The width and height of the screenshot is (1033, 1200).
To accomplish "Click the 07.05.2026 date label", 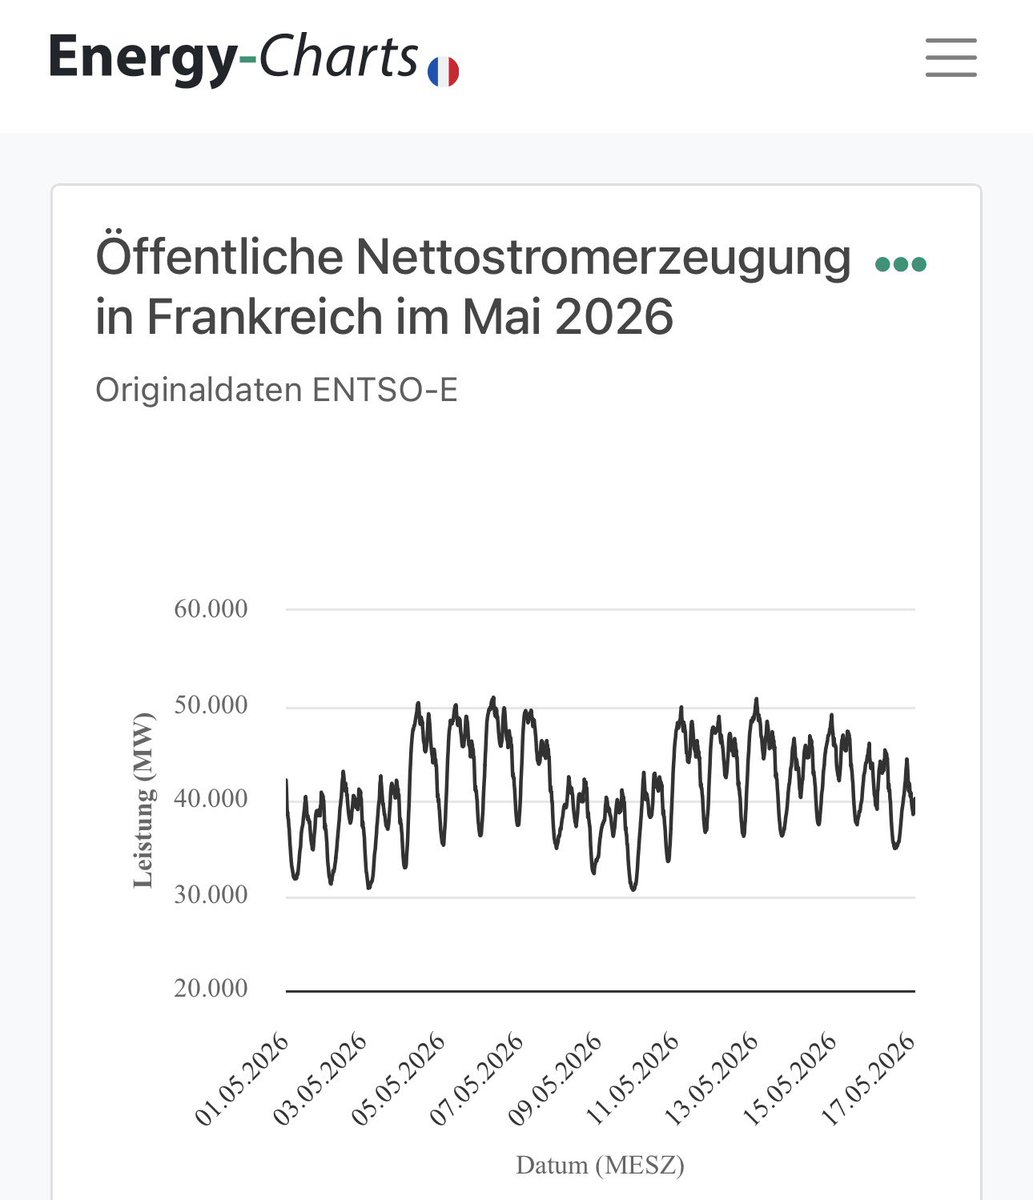I will [476, 1080].
